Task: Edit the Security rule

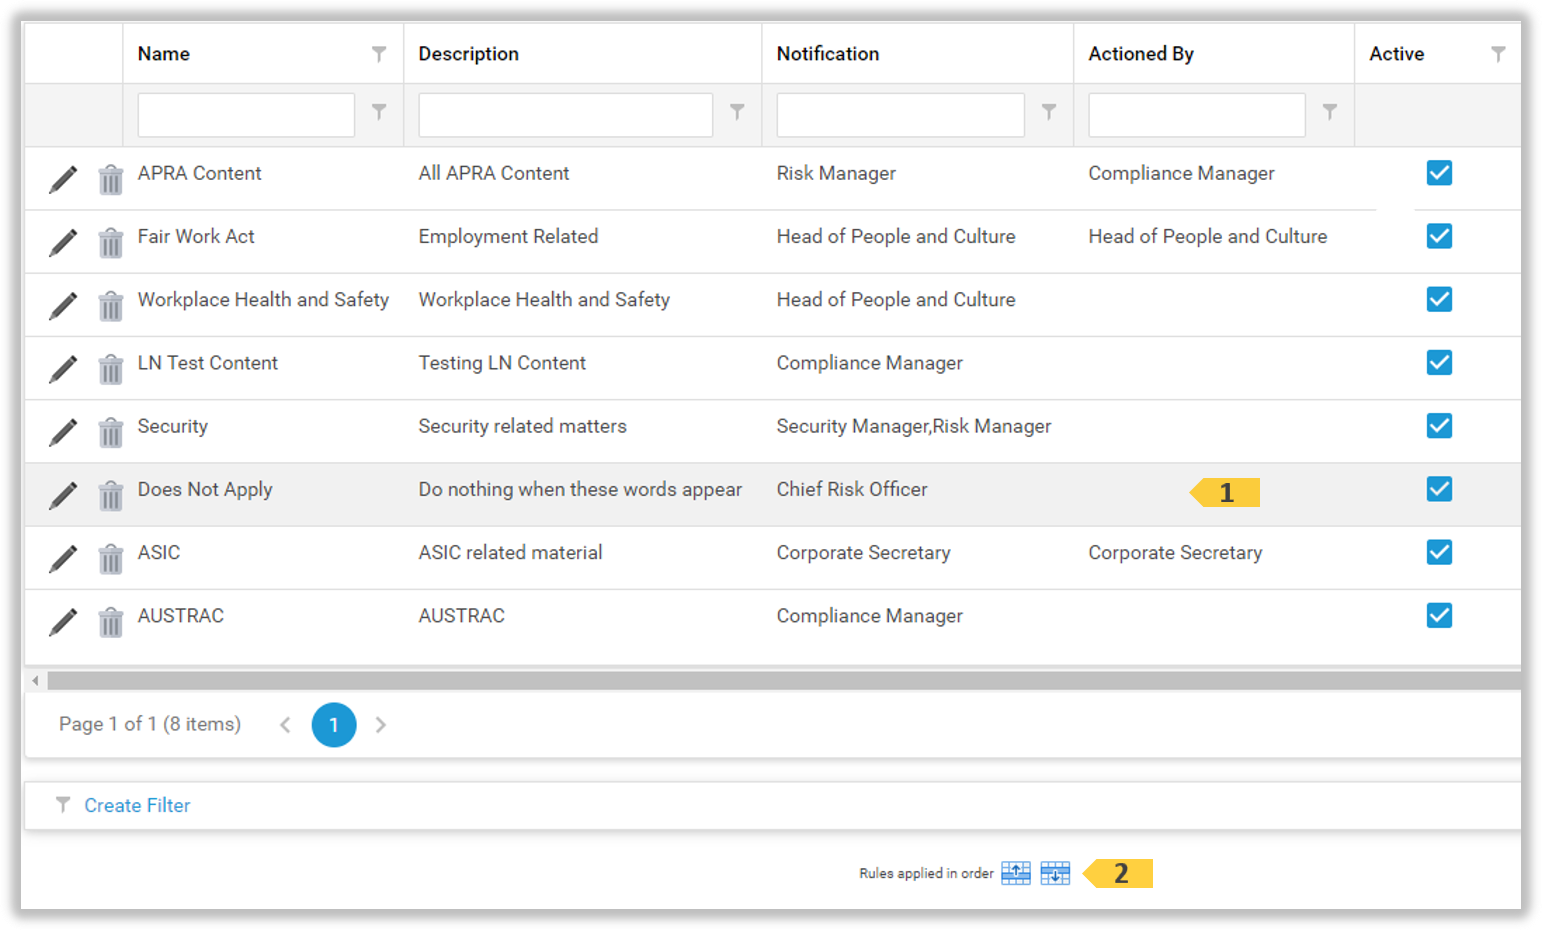Action: [63, 433]
